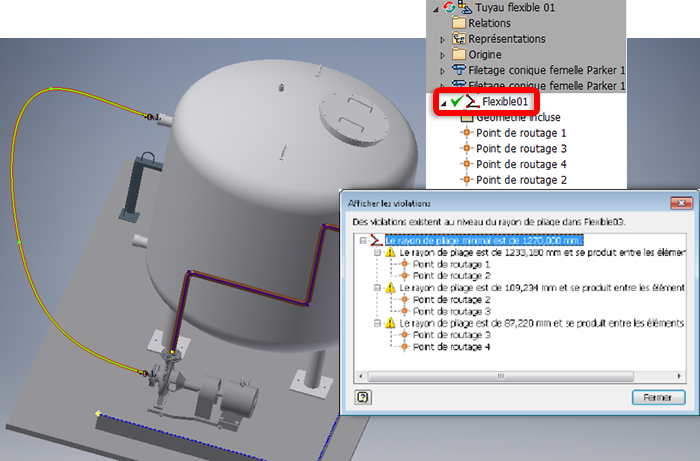
Task: Click the Relations folder icon
Action: 458,23
